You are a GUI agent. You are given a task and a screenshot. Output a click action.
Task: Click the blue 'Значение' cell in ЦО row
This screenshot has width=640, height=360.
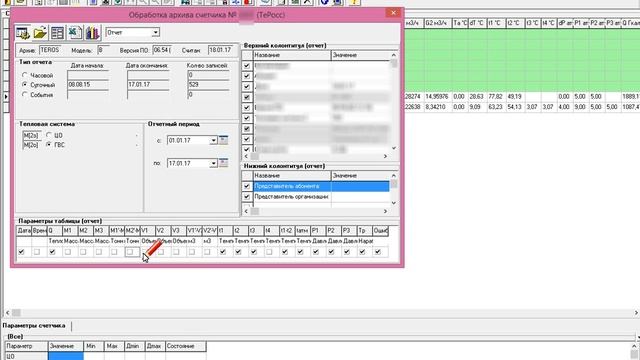(x=66, y=356)
